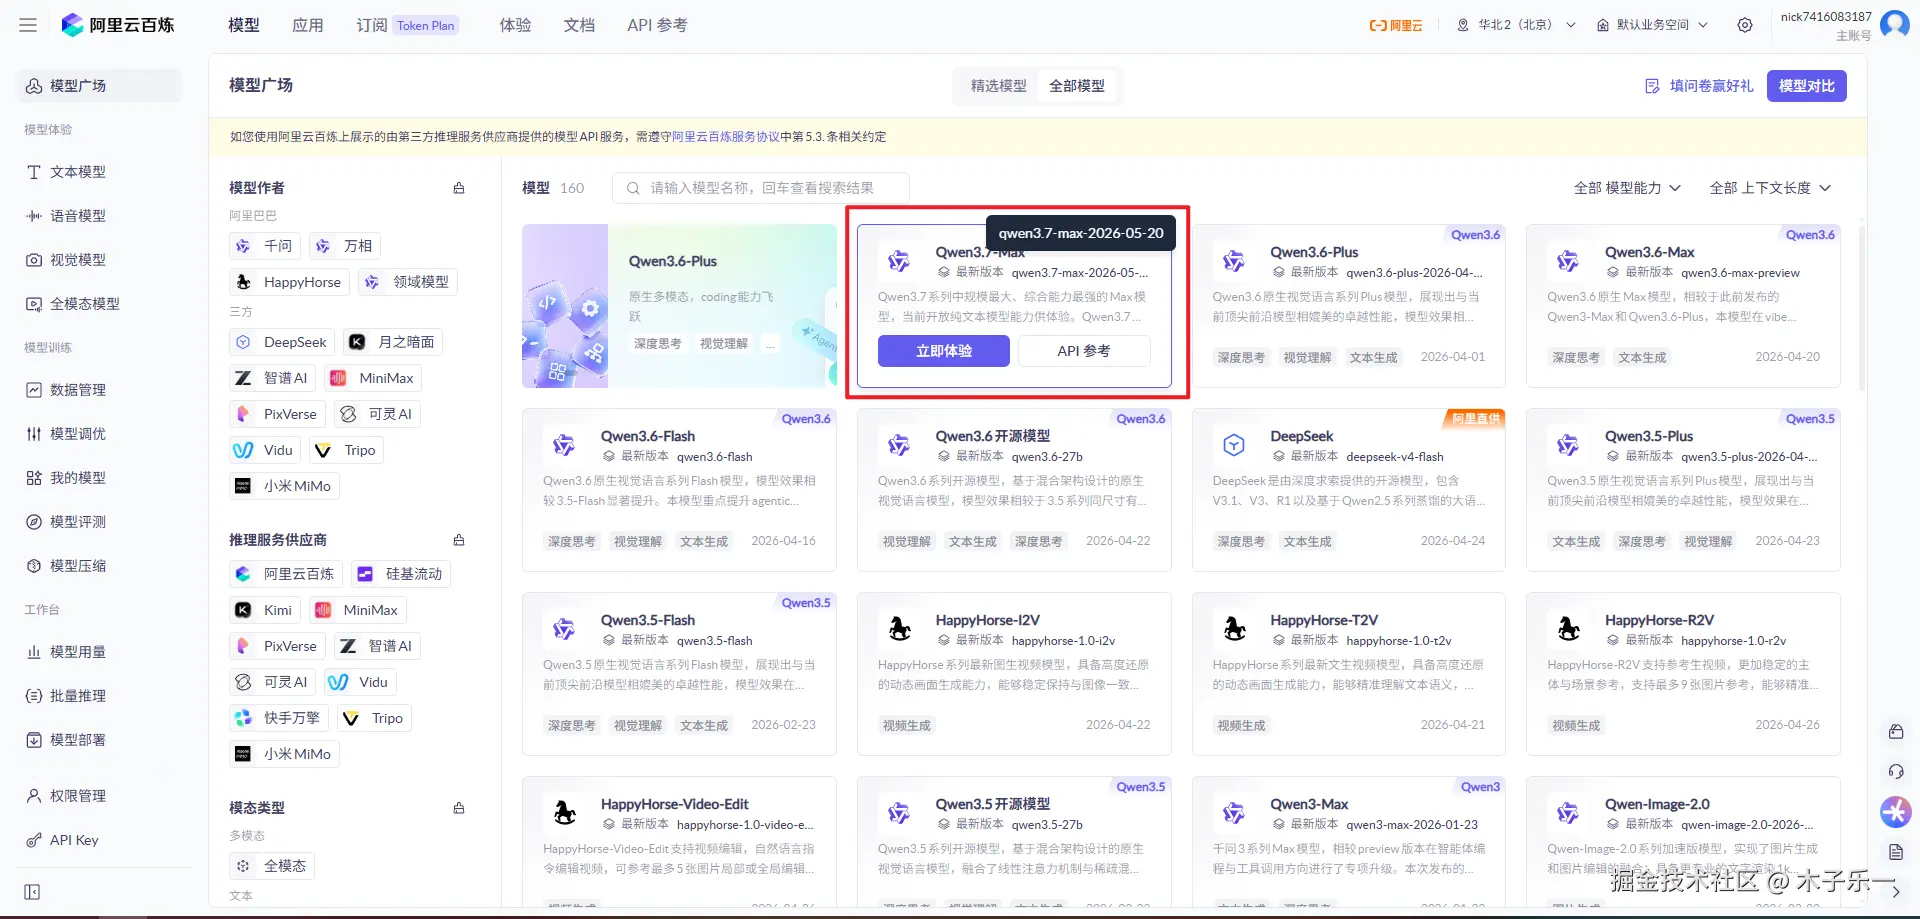Switch to the 模型 top tab
The width and height of the screenshot is (1920, 919).
pyautogui.click(x=244, y=25)
